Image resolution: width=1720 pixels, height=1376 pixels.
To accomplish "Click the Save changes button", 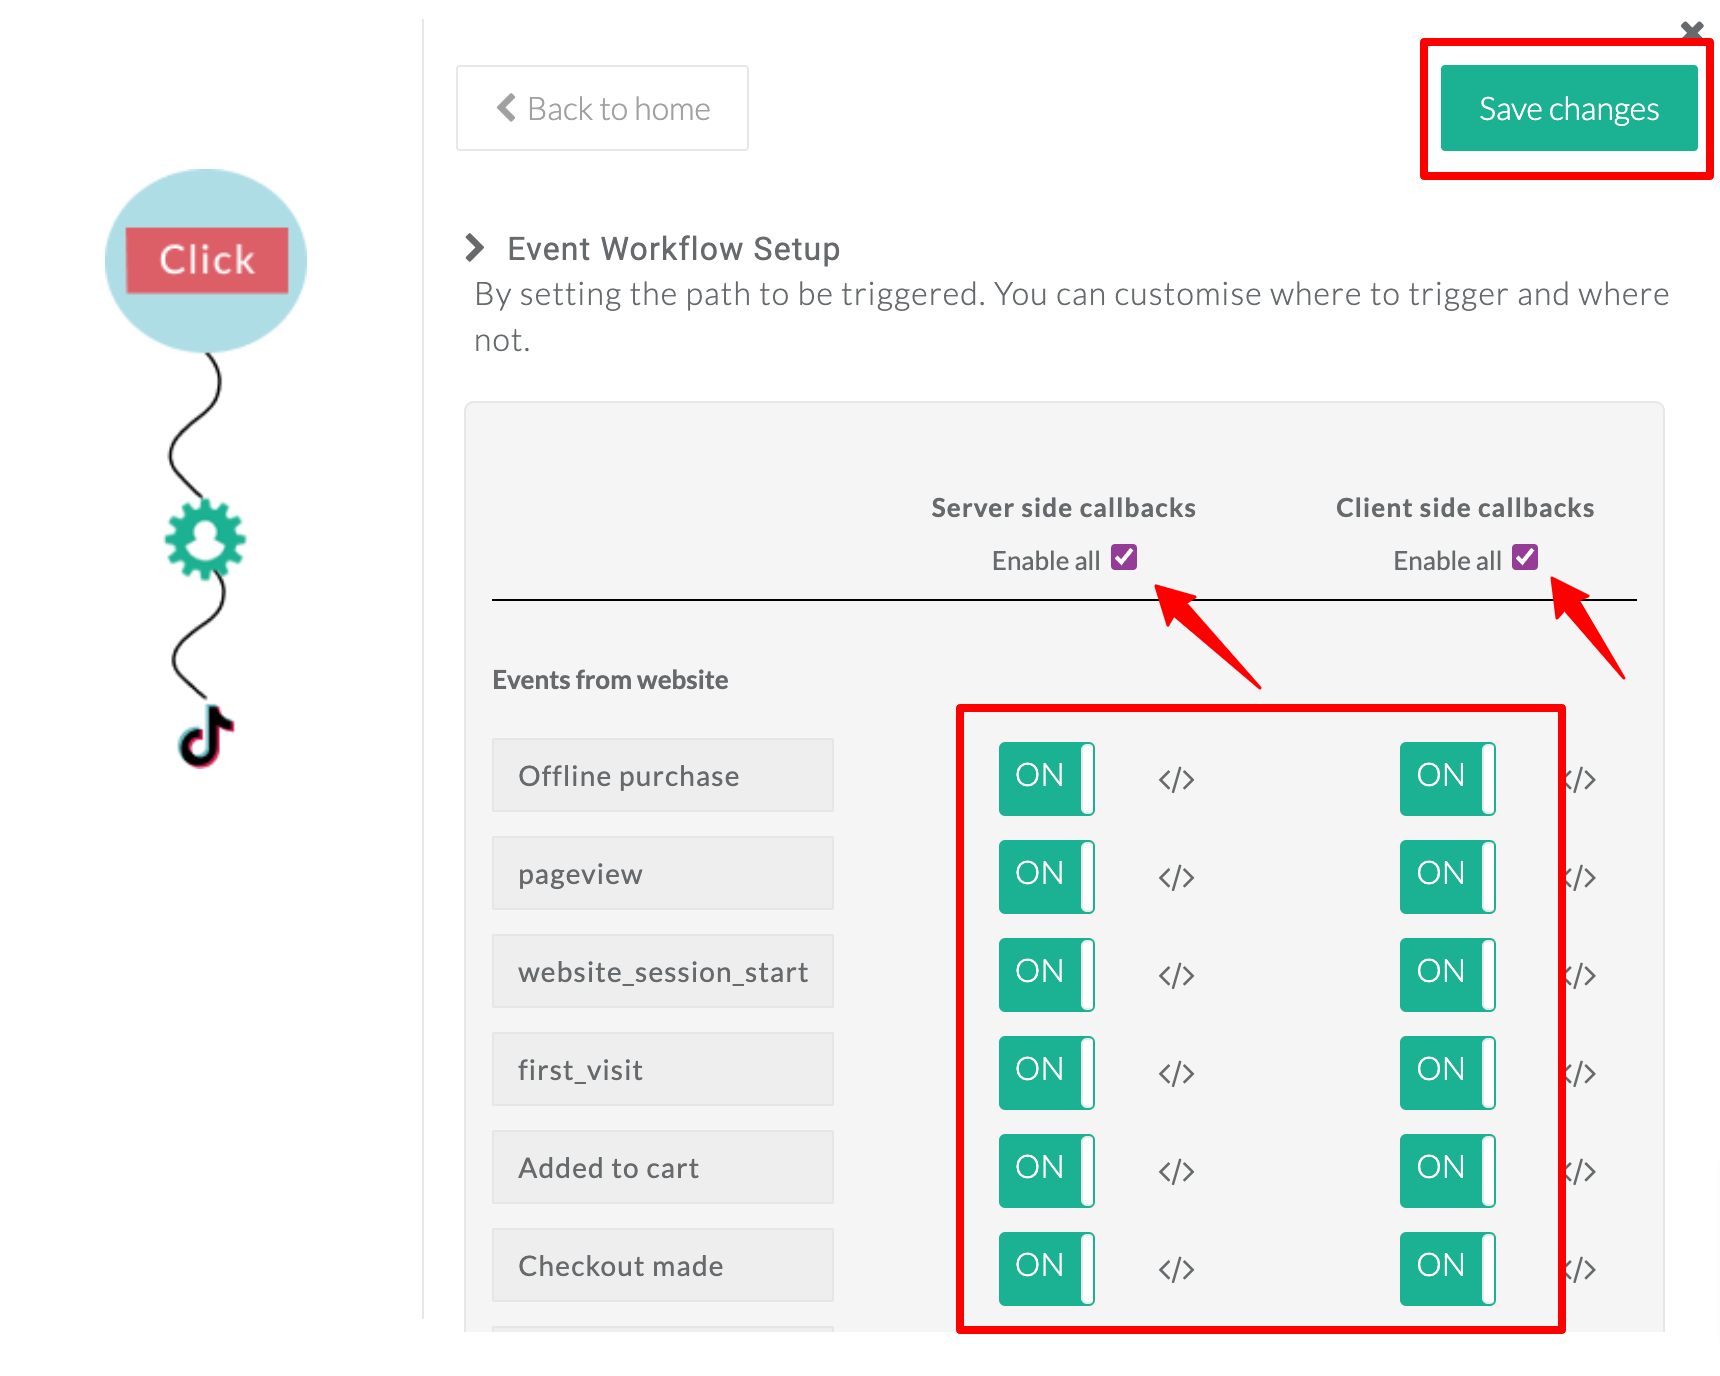I will pyautogui.click(x=1568, y=108).
